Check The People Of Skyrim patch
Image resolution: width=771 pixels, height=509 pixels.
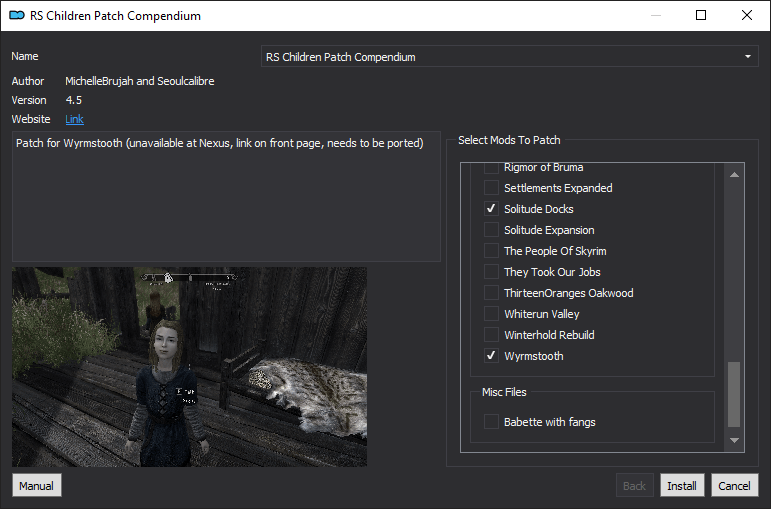[x=491, y=251]
